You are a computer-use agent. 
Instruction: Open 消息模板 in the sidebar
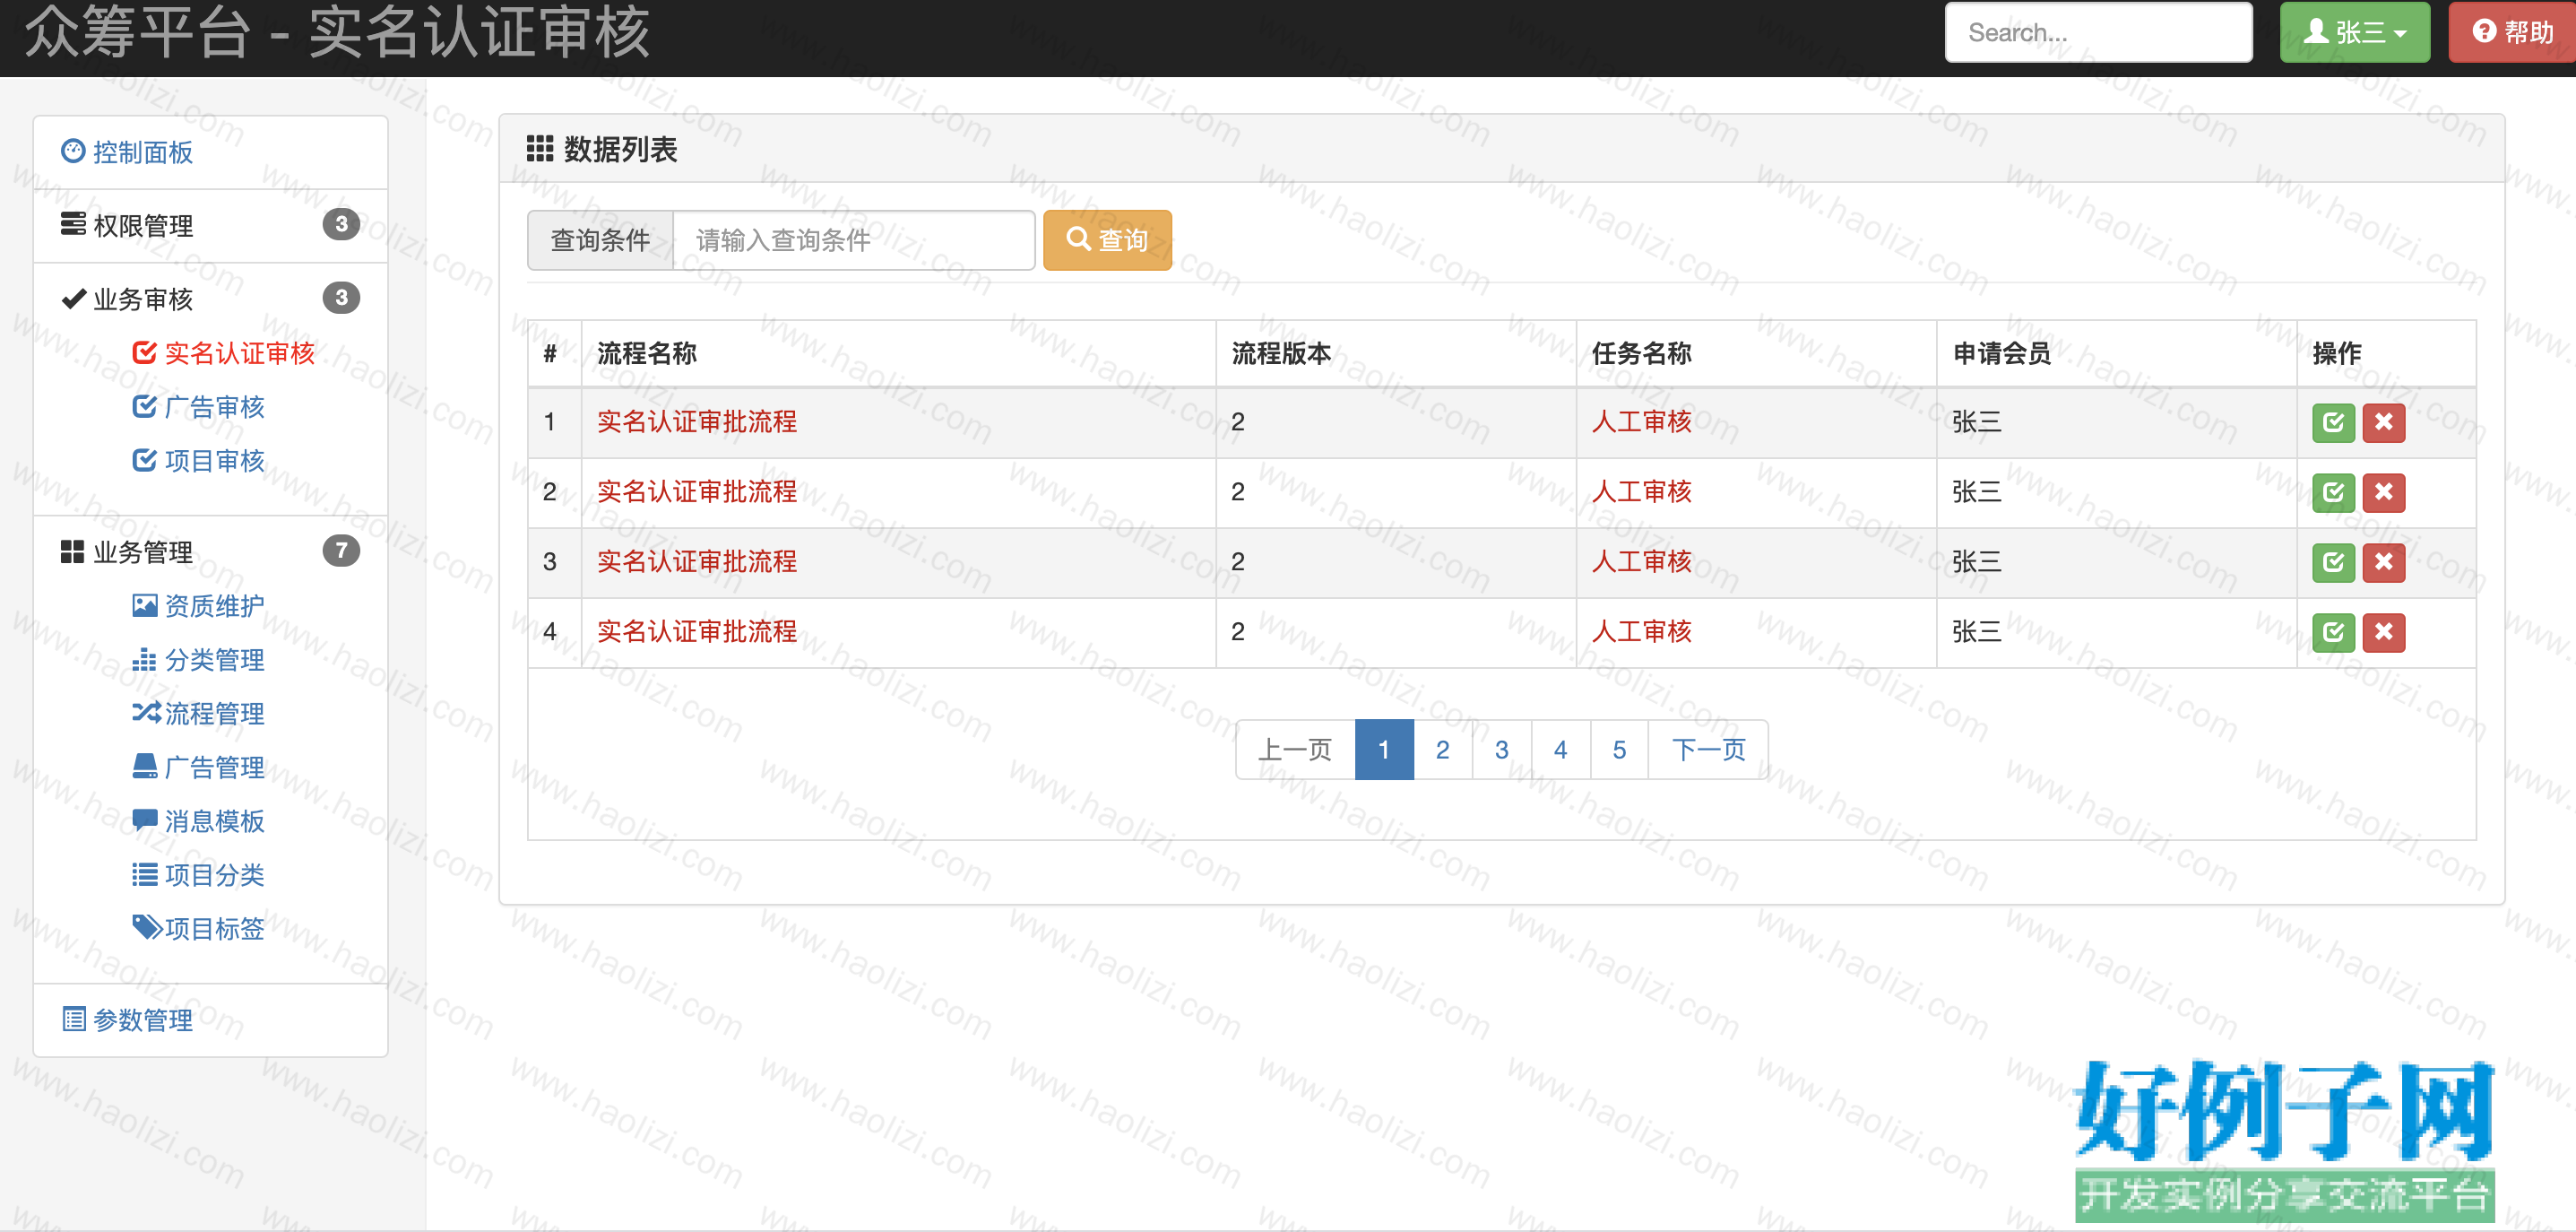[x=199, y=822]
